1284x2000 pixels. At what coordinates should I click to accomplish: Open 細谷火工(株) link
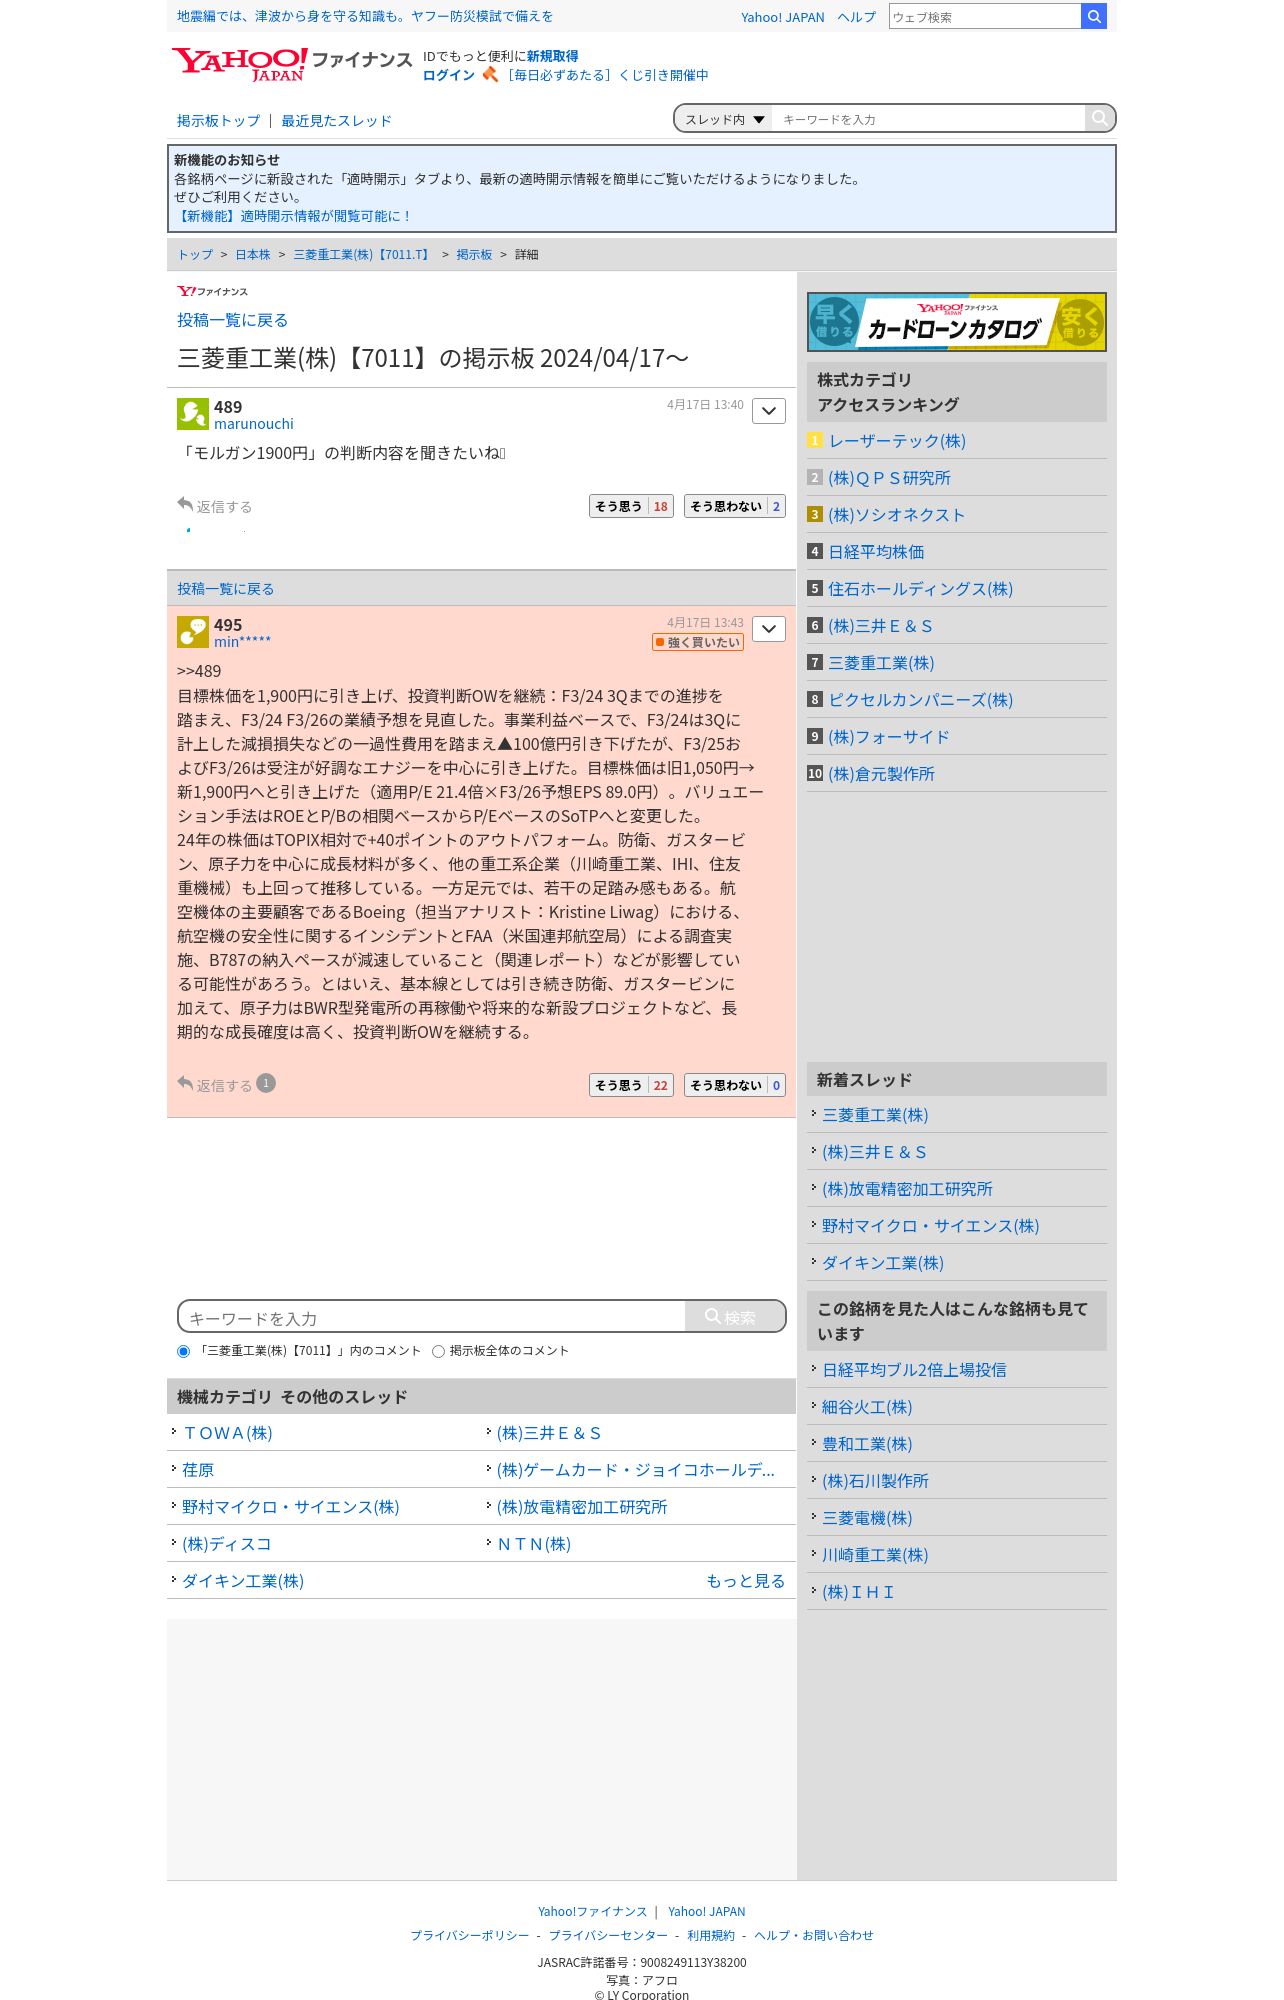tap(867, 1407)
